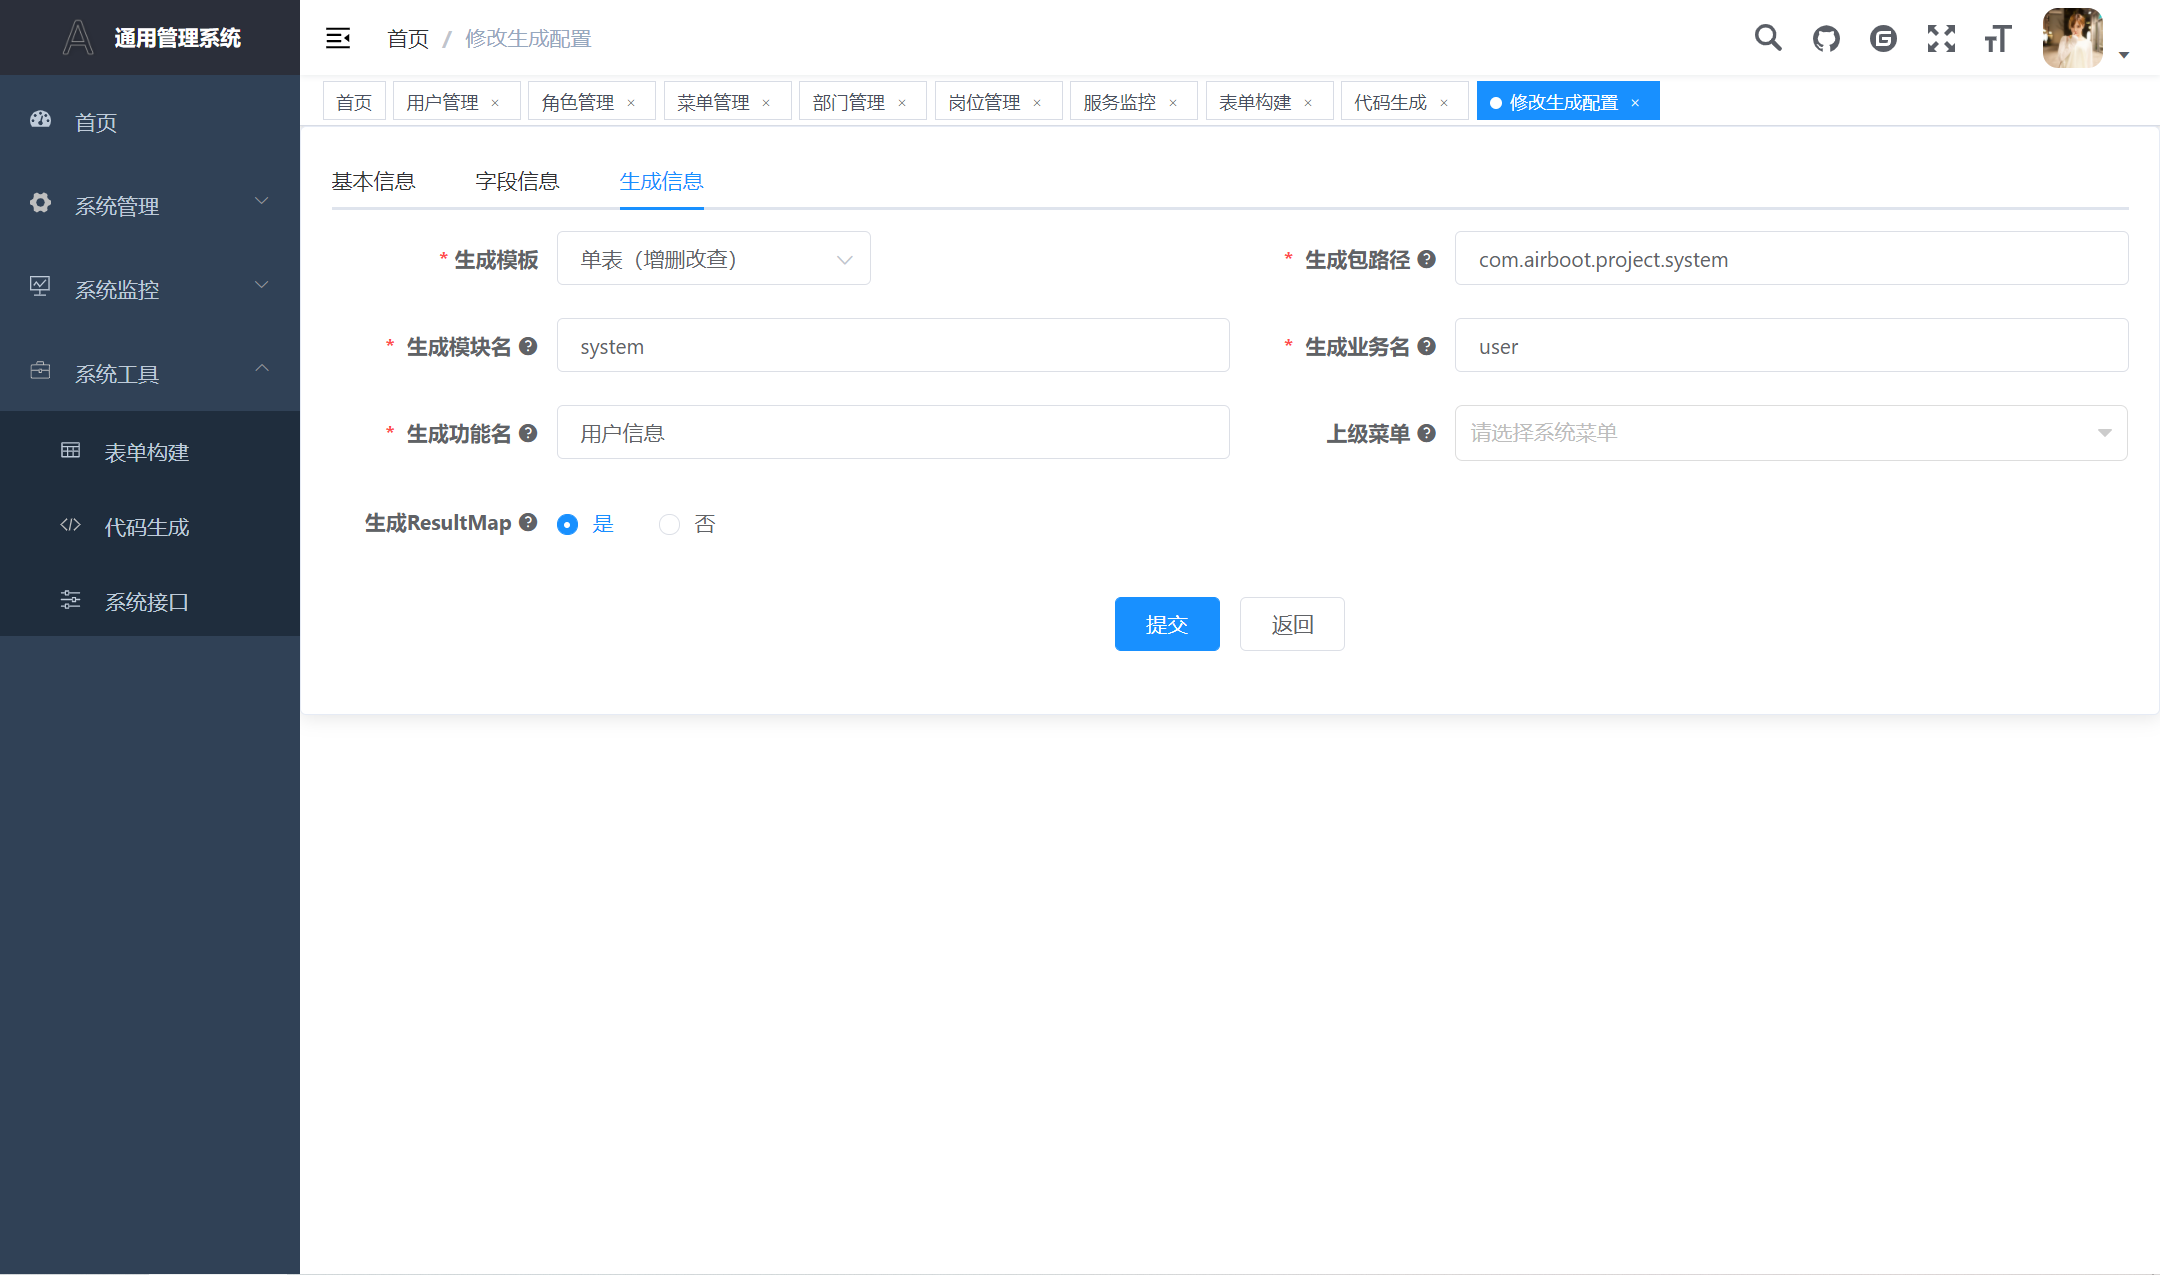Close the 服务监控 page tag
Image resolution: width=2160 pixels, height=1275 pixels.
pos(1173,103)
